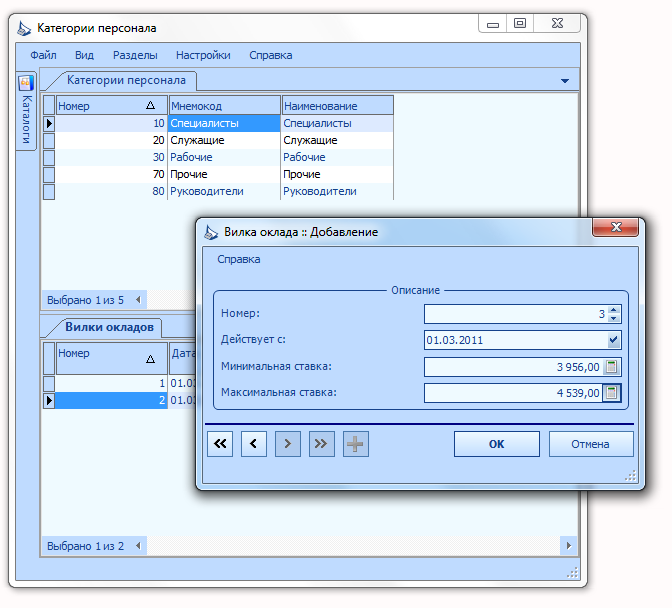Go to next record in the dialog
Image resolution: width=672 pixels, height=608 pixels.
tap(288, 444)
